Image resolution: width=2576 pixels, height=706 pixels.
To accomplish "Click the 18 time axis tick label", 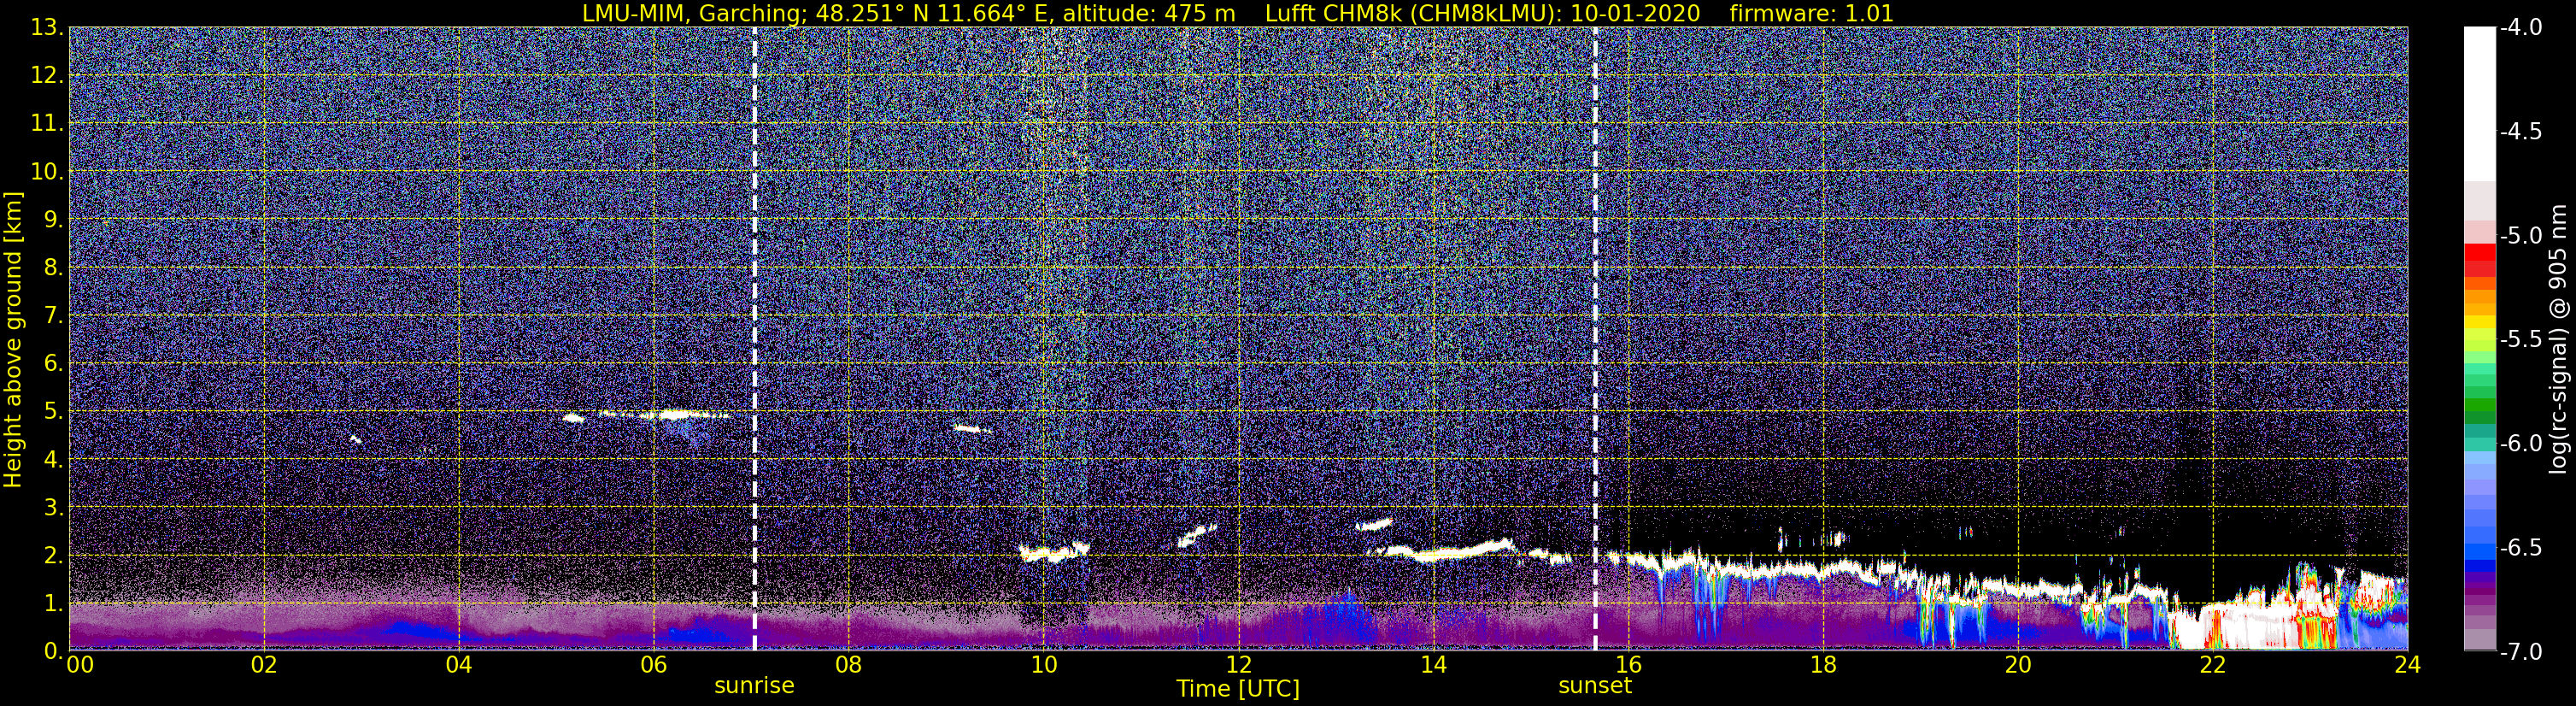I will pyautogui.click(x=1823, y=665).
